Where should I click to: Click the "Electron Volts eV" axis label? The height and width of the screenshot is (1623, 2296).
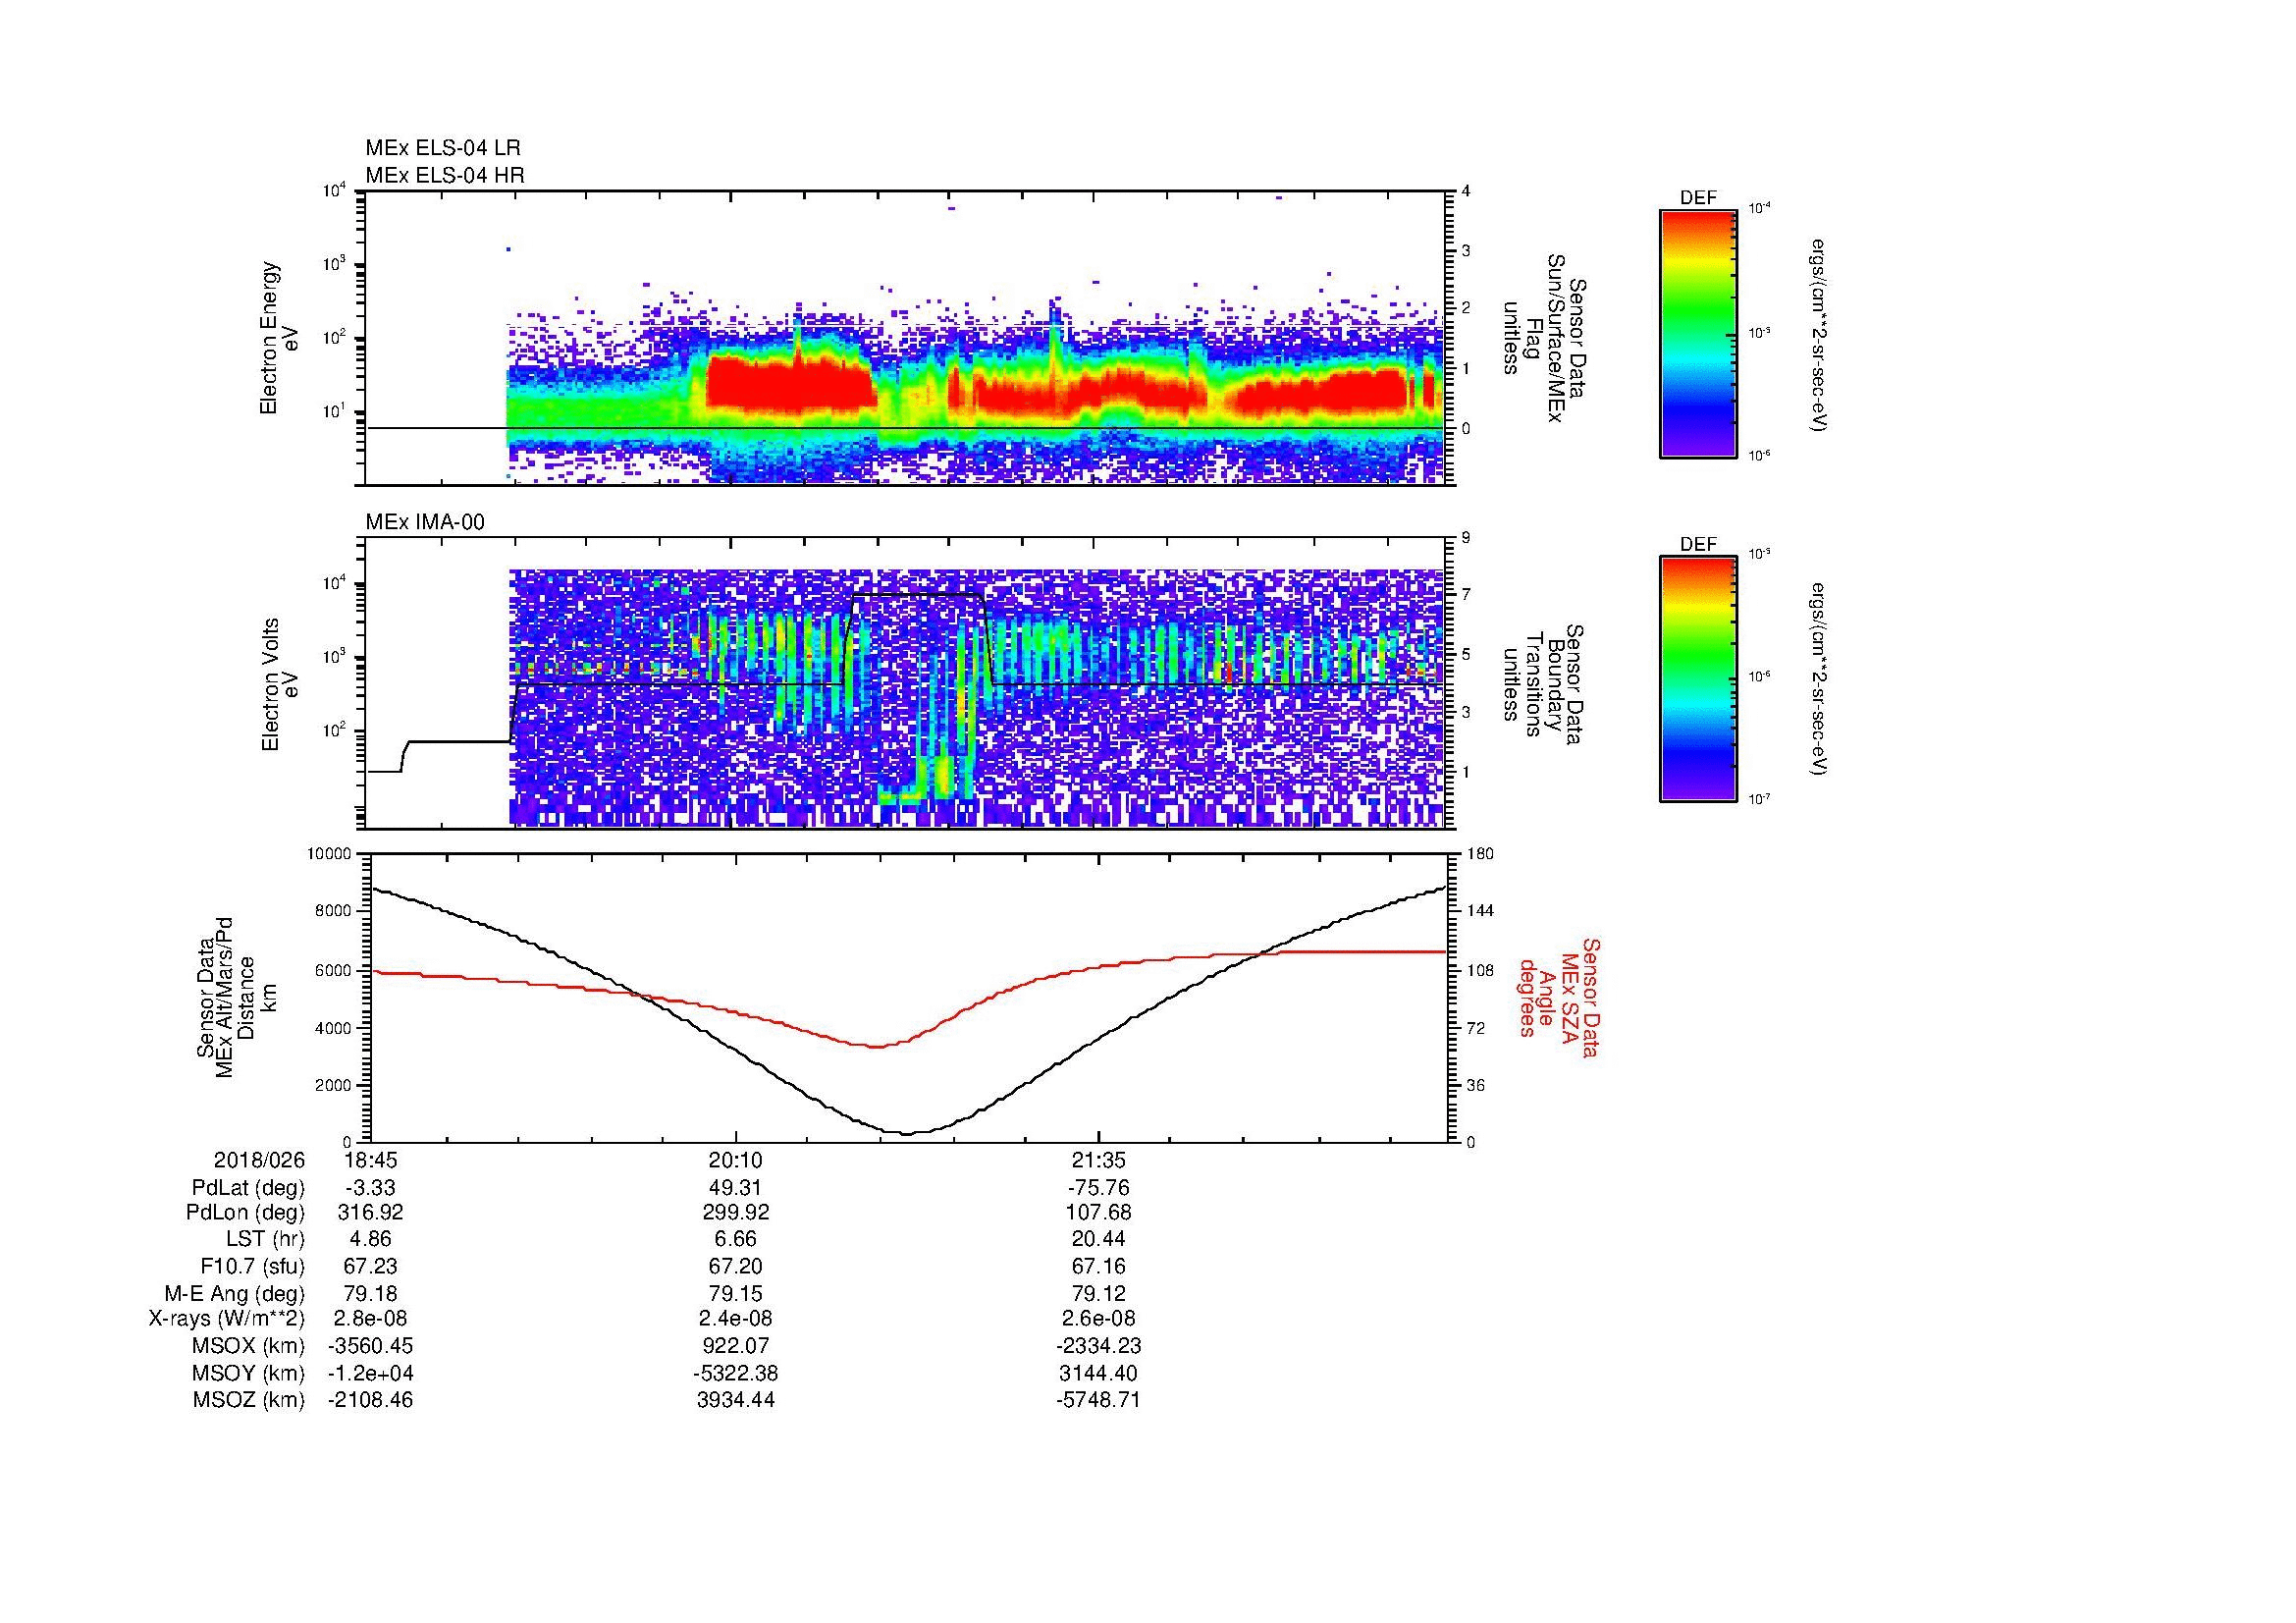(x=279, y=685)
